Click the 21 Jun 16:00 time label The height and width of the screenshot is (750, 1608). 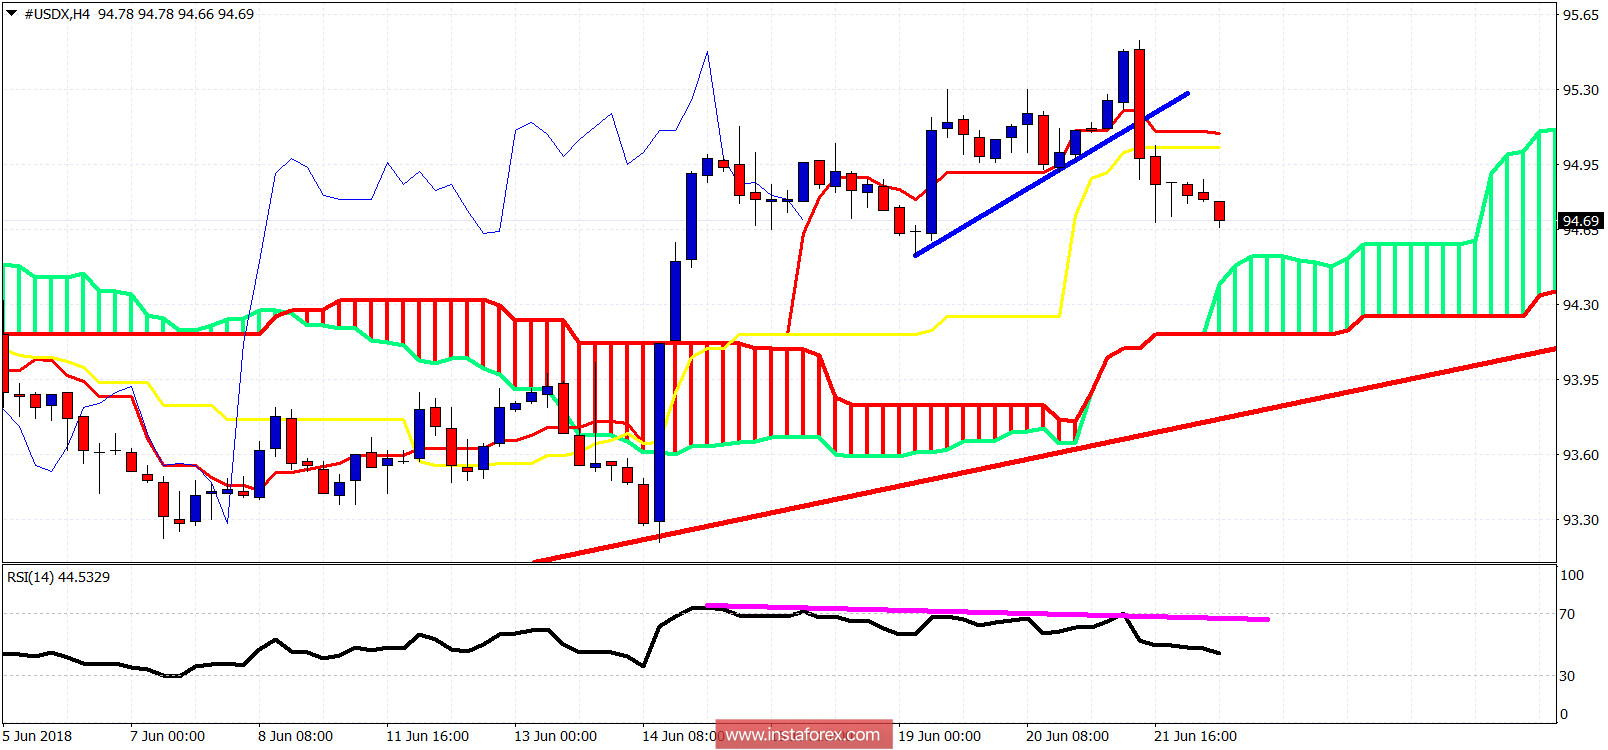point(1195,736)
